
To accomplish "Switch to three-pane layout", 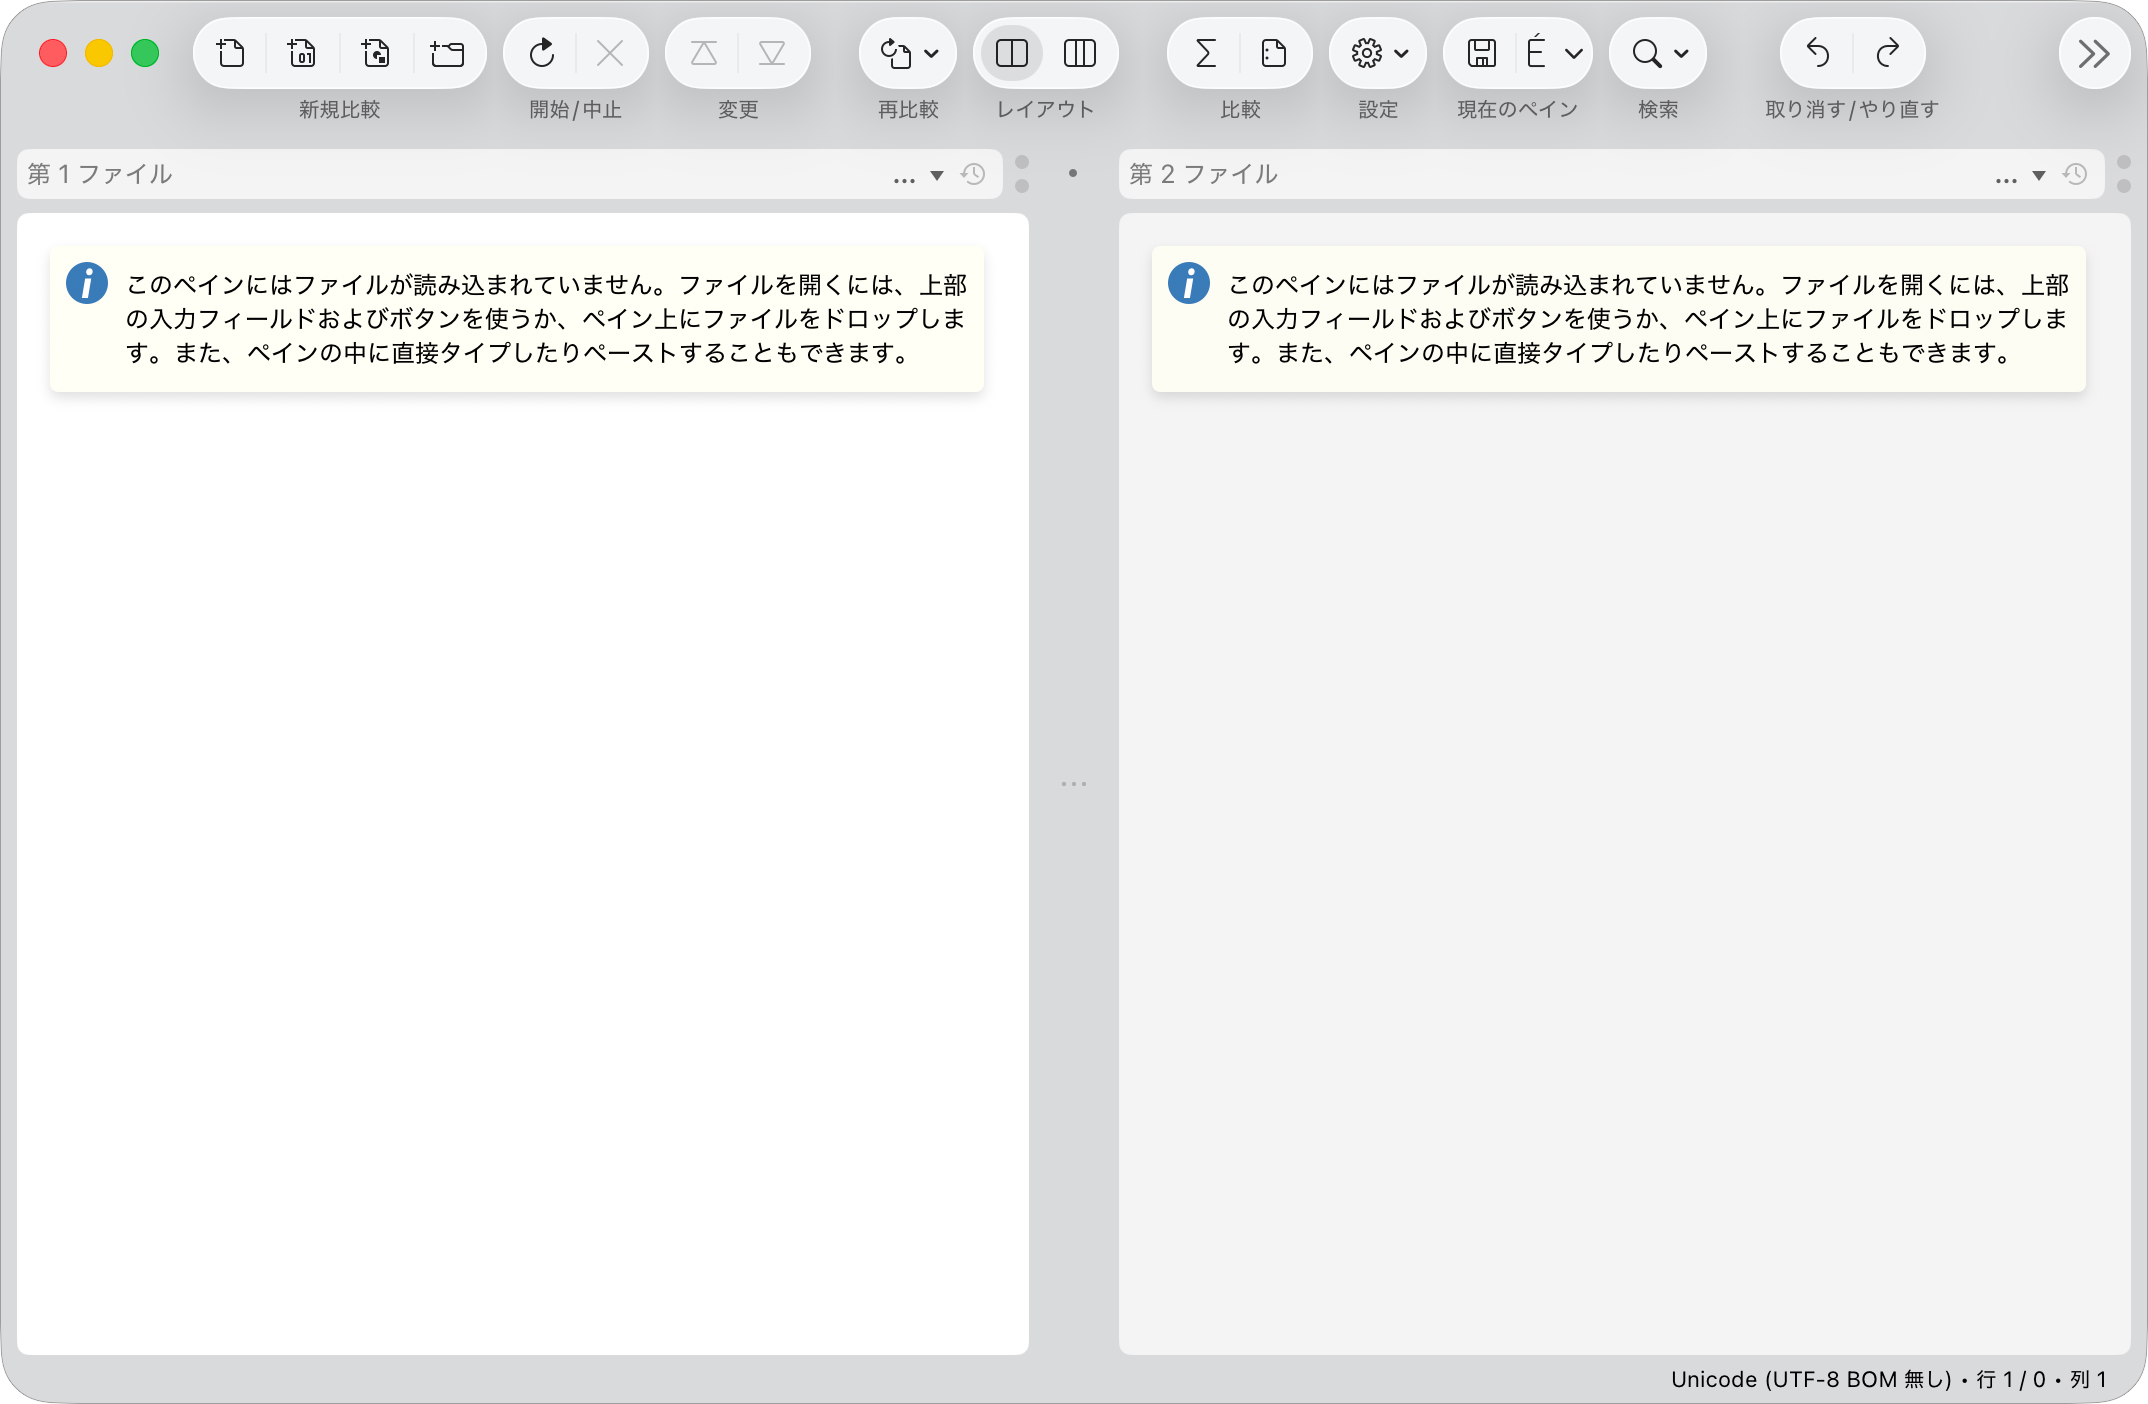I will [1080, 53].
